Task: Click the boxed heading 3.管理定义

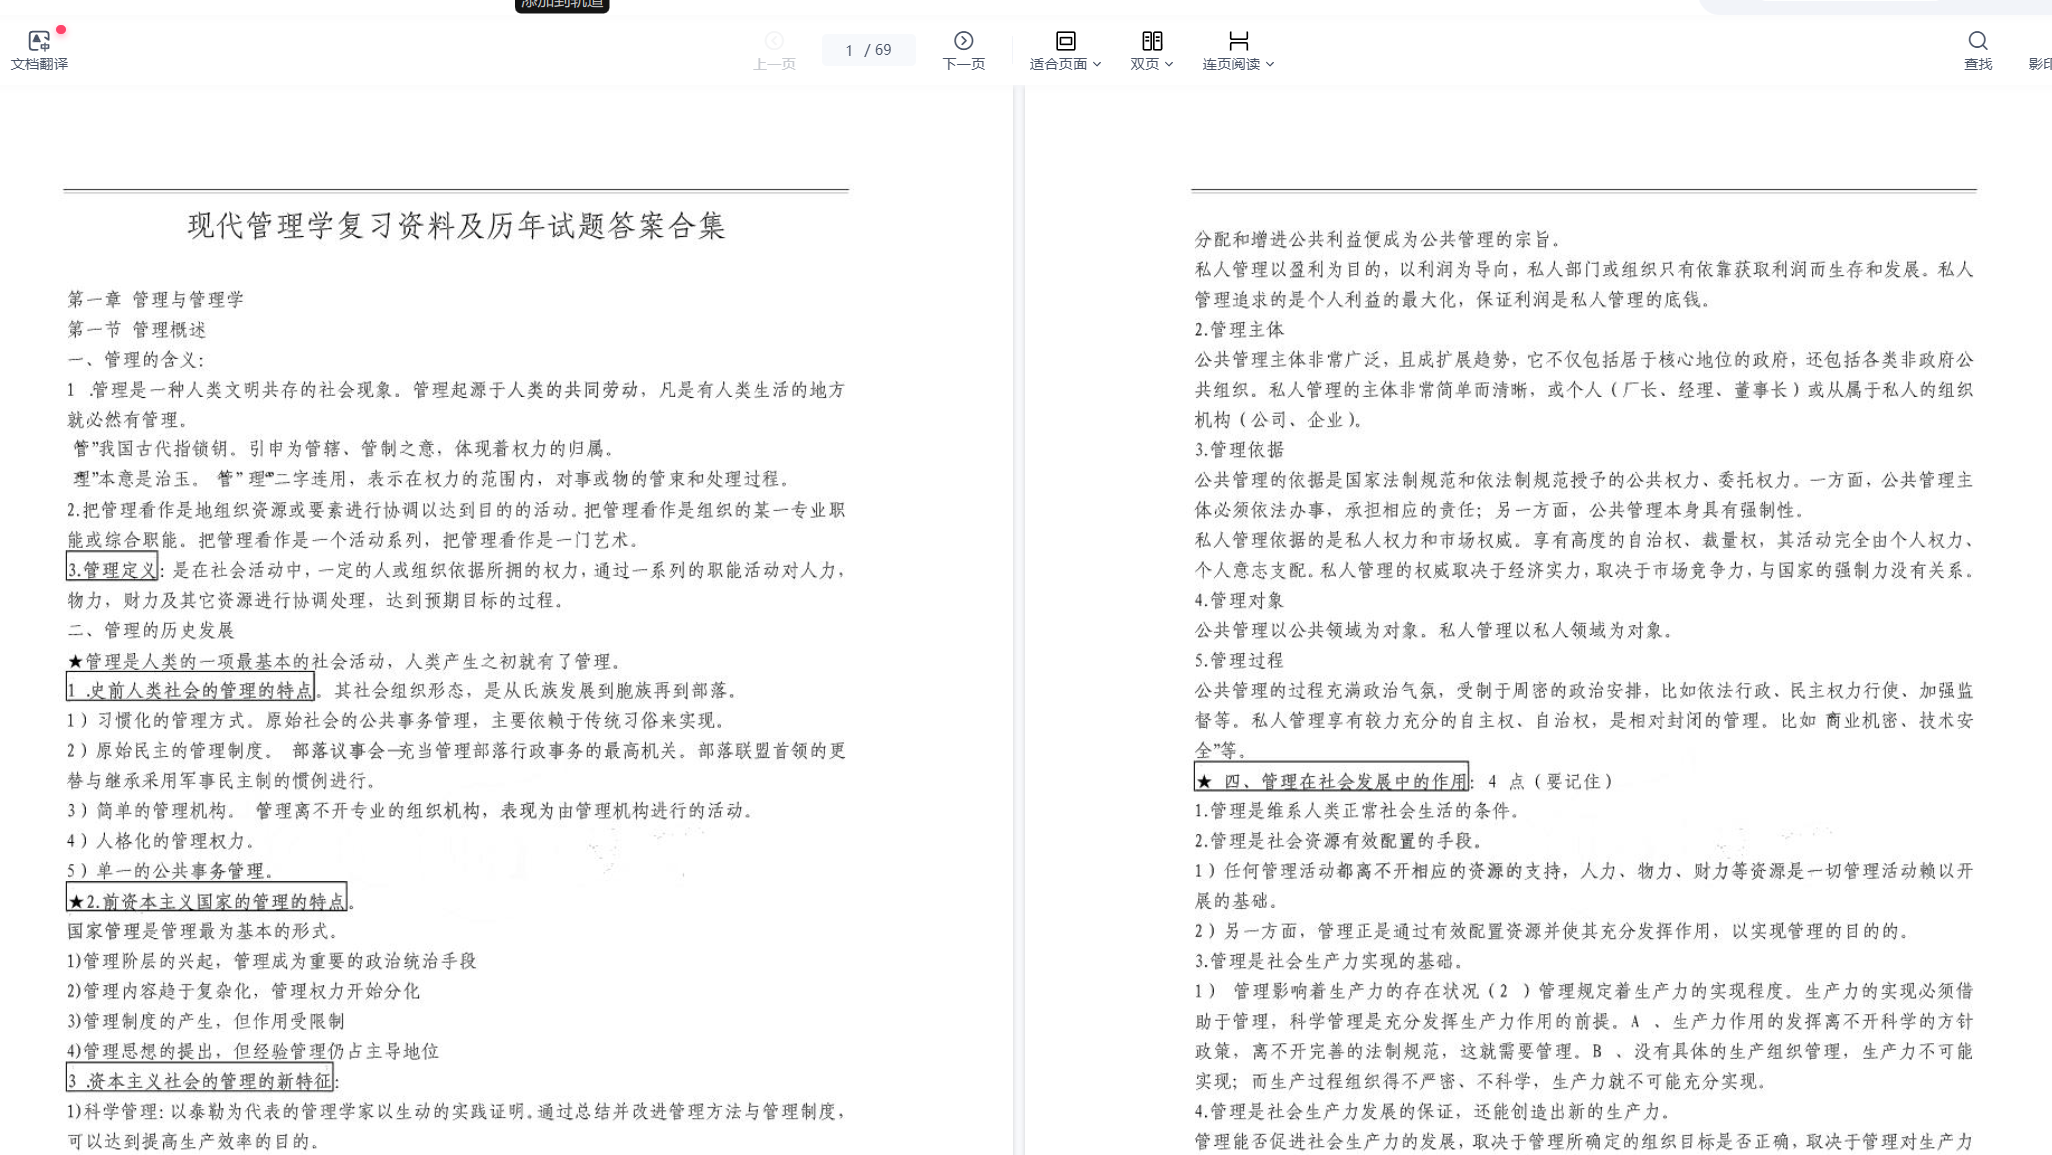Action: [112, 569]
